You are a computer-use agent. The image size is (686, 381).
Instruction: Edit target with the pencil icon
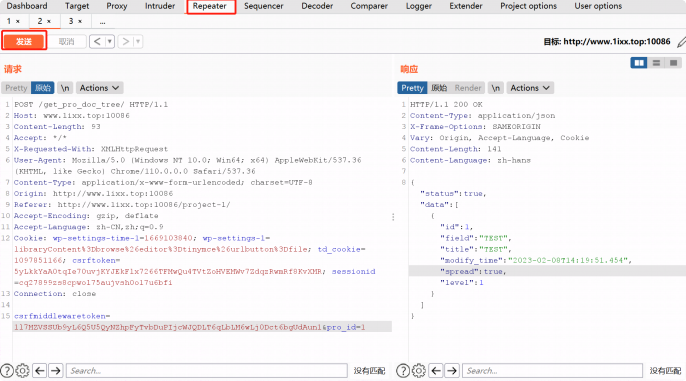[681, 42]
